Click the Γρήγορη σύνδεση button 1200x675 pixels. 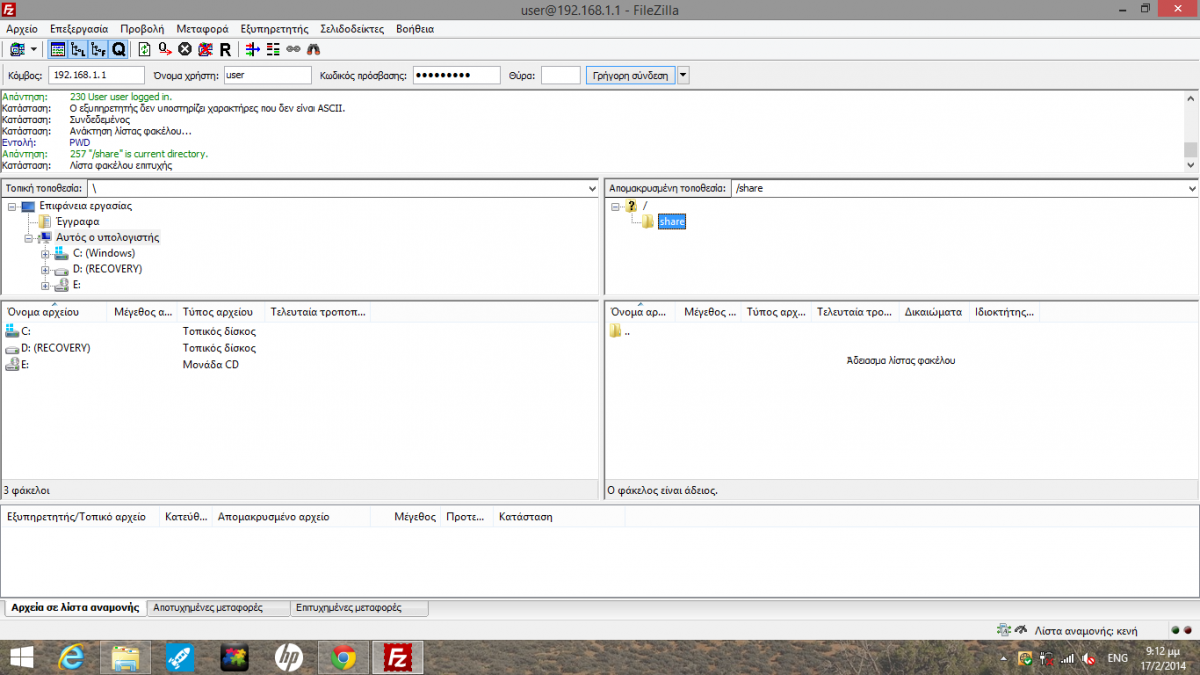coord(630,75)
